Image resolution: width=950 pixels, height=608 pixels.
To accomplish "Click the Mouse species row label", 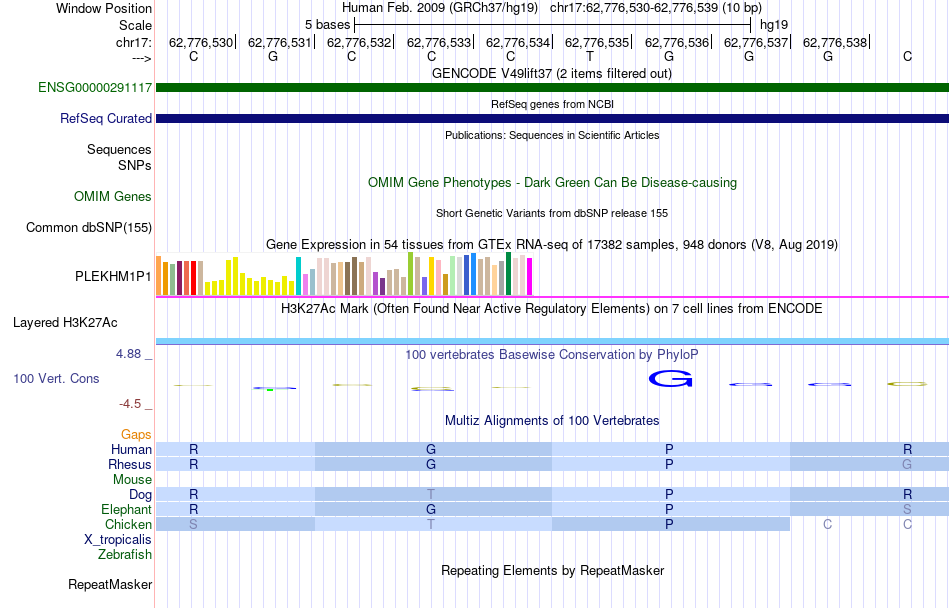I will click(x=132, y=480).
